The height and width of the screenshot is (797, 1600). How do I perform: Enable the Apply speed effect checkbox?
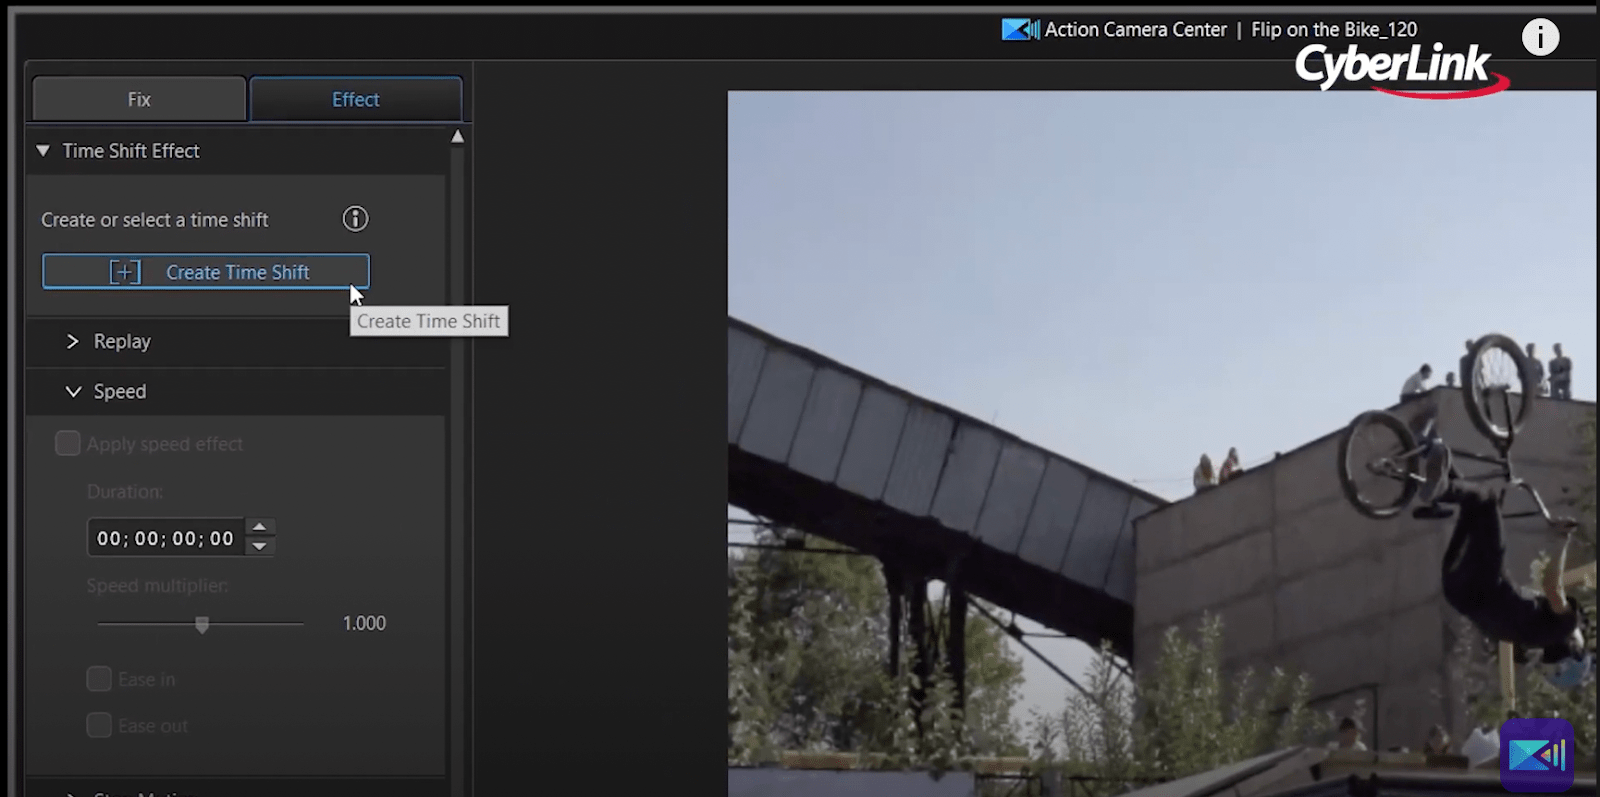pyautogui.click(x=68, y=444)
